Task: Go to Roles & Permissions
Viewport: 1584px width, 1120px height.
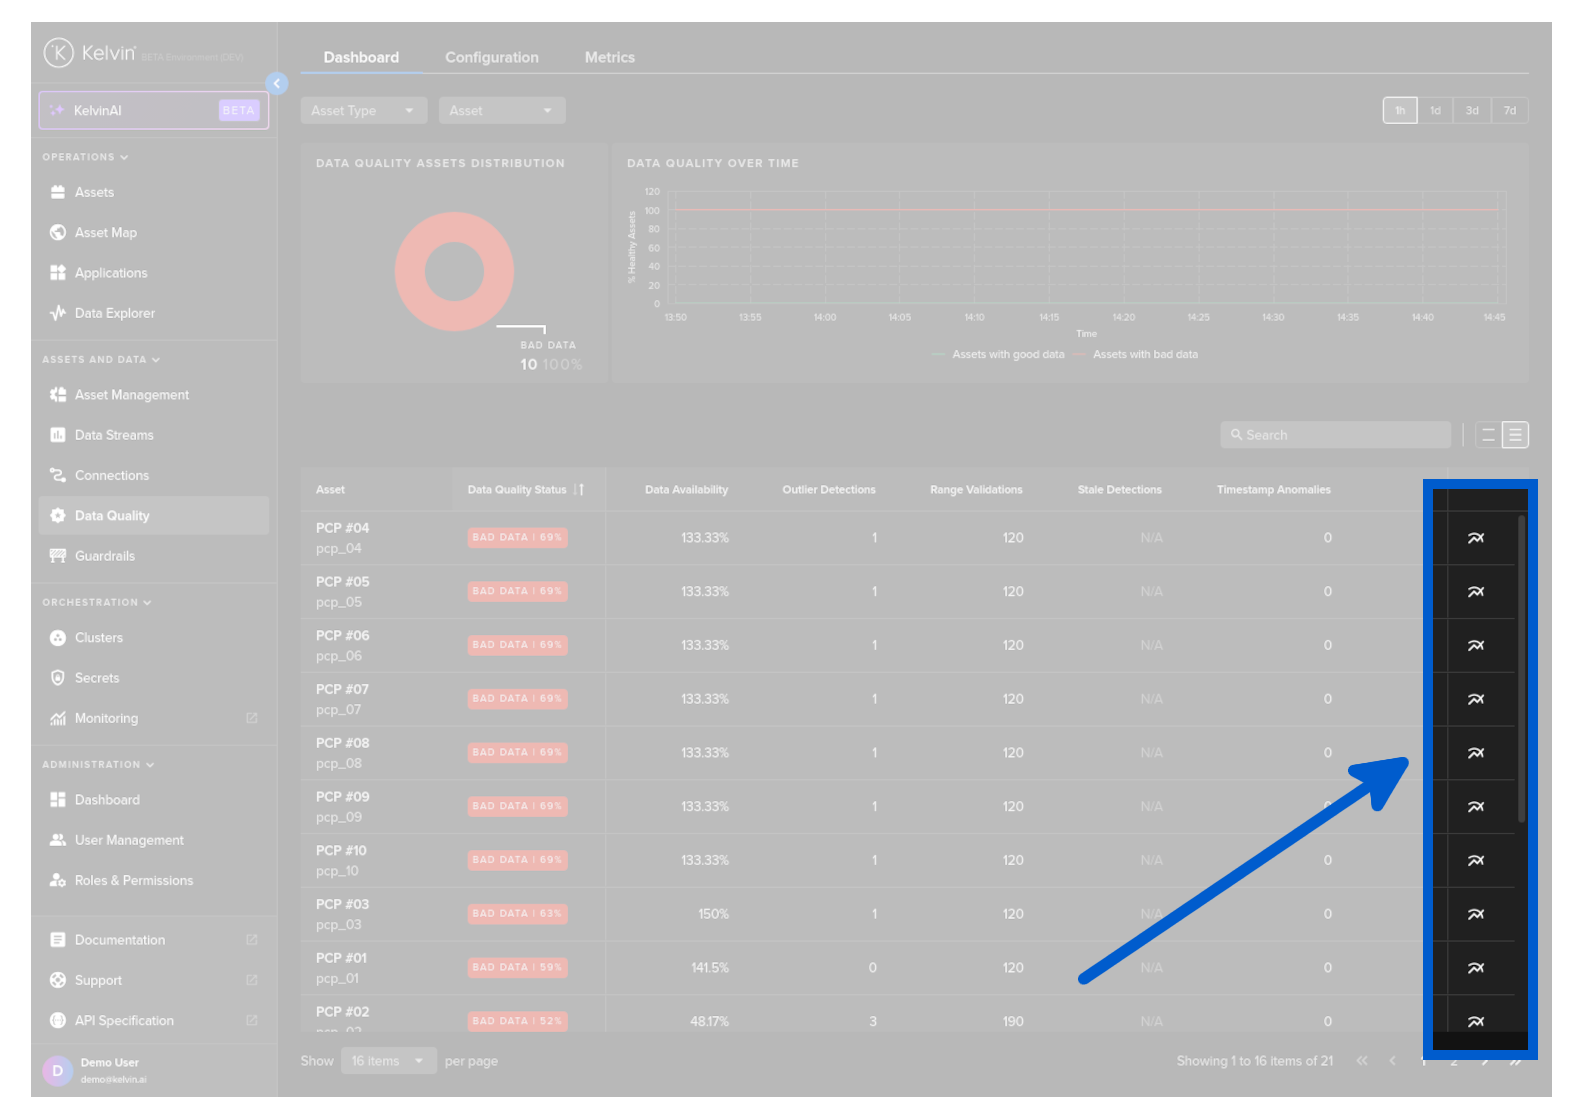Action: [133, 880]
